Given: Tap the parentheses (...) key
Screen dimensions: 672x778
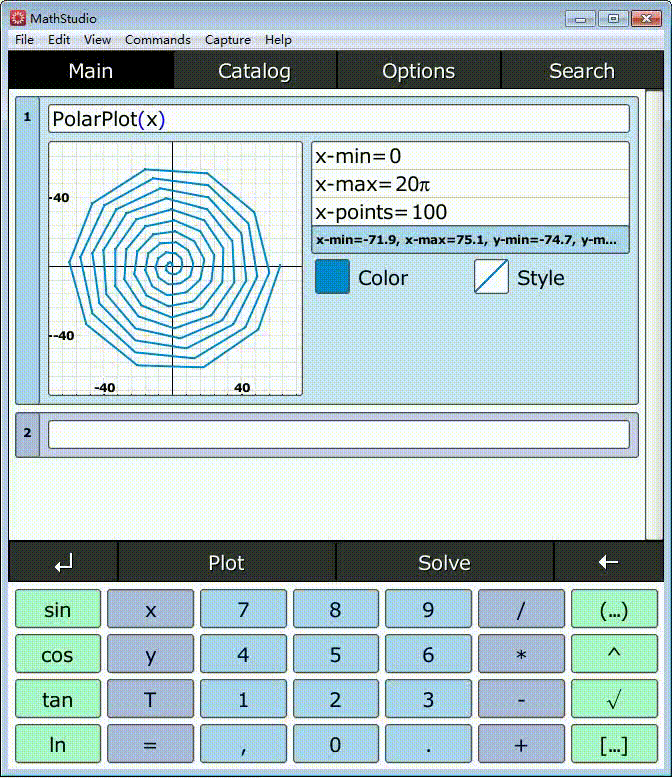Looking at the screenshot, I should click(x=614, y=609).
